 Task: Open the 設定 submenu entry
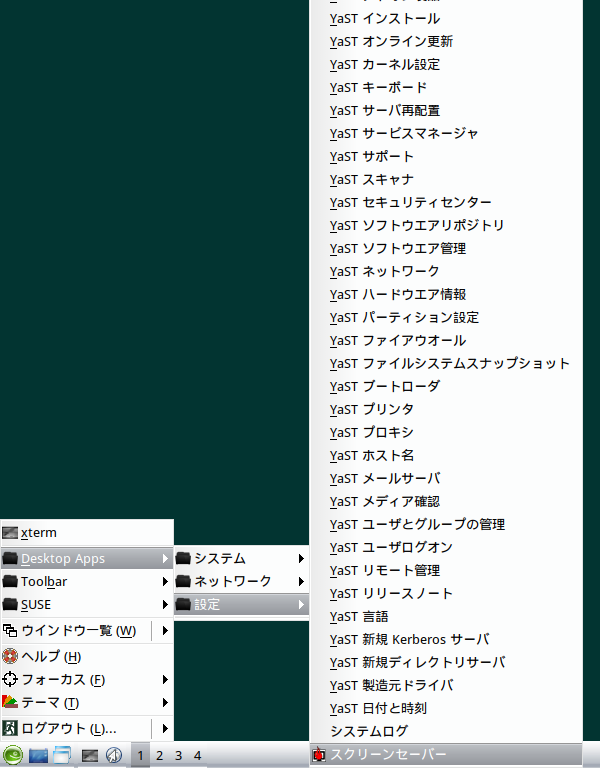click(x=241, y=604)
